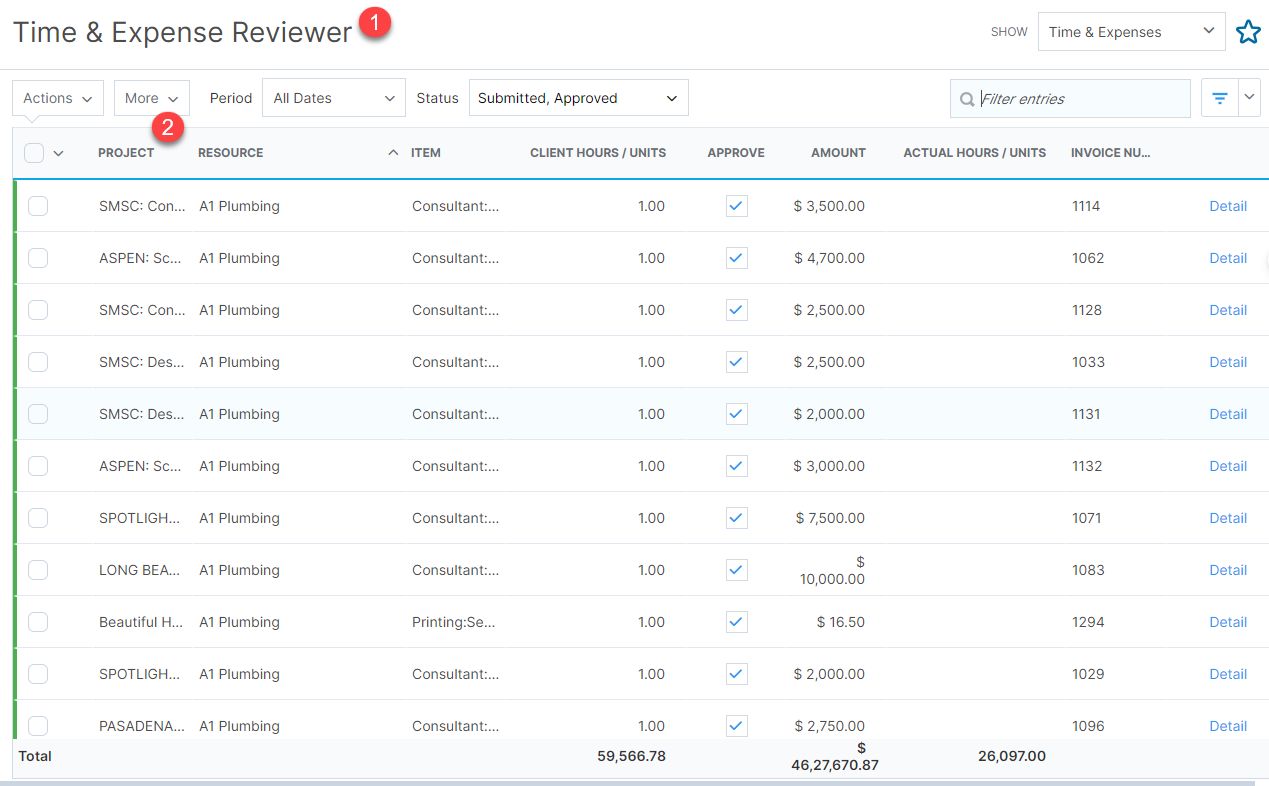The width and height of the screenshot is (1269, 786).
Task: Sort by Resource column arrow
Action: pyautogui.click(x=393, y=153)
